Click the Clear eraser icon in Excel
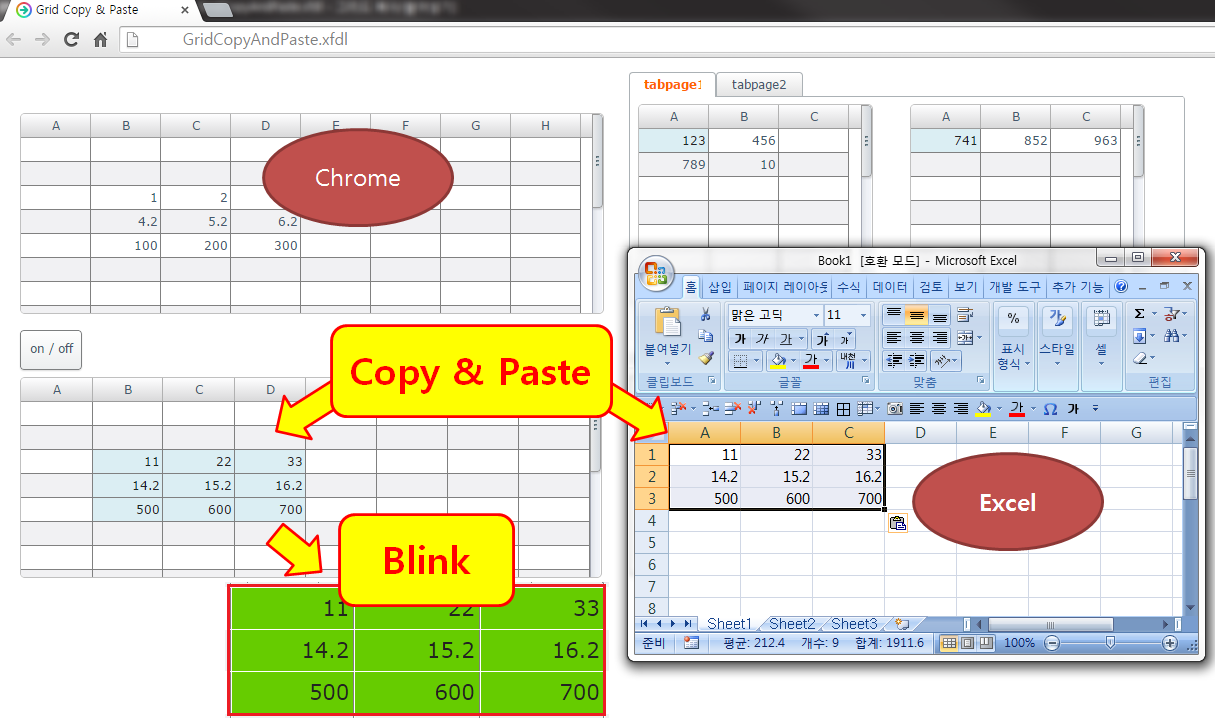The image size is (1215, 721). 1140,359
